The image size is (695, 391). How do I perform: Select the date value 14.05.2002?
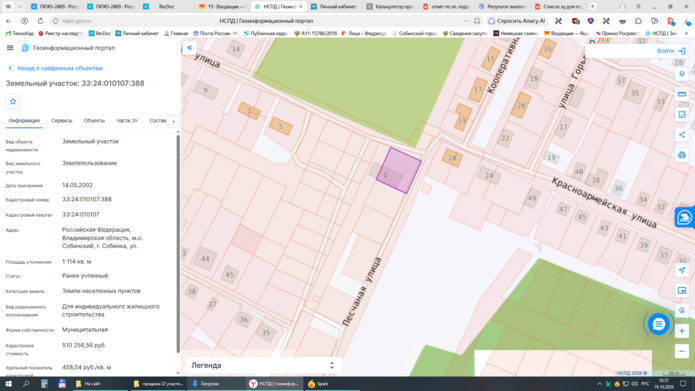78,185
